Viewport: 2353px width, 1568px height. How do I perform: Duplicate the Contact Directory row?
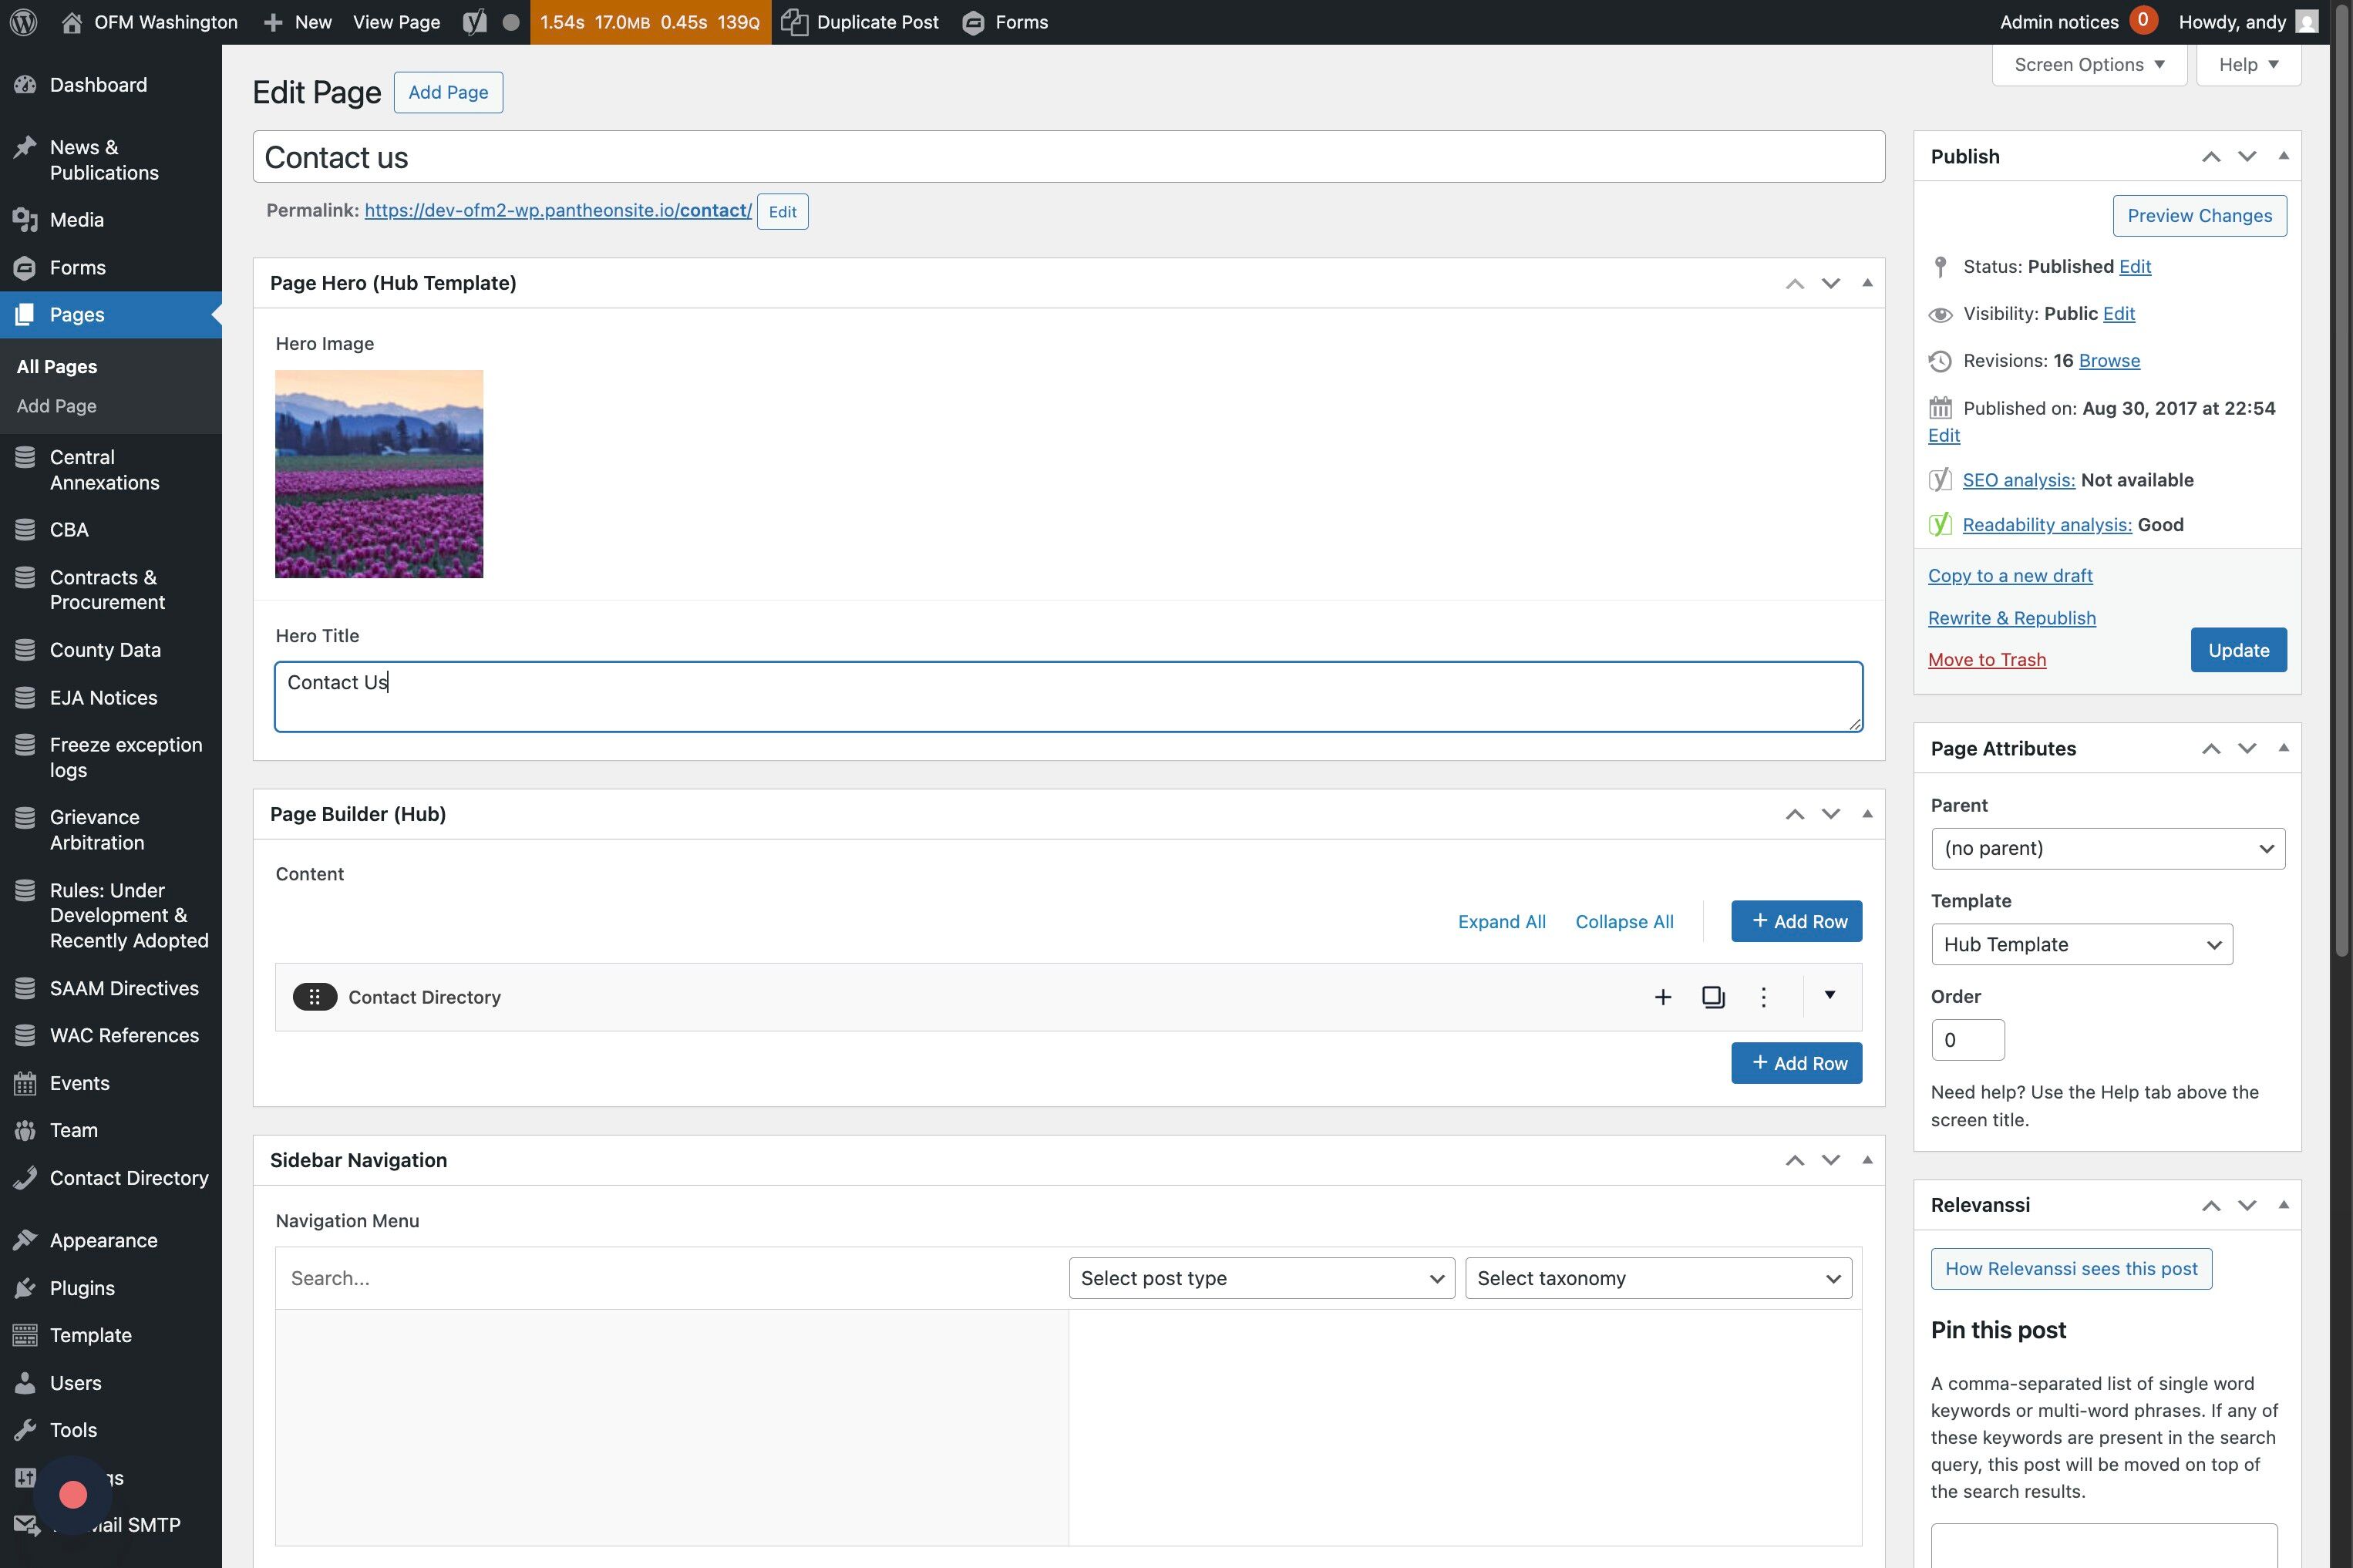(1713, 997)
